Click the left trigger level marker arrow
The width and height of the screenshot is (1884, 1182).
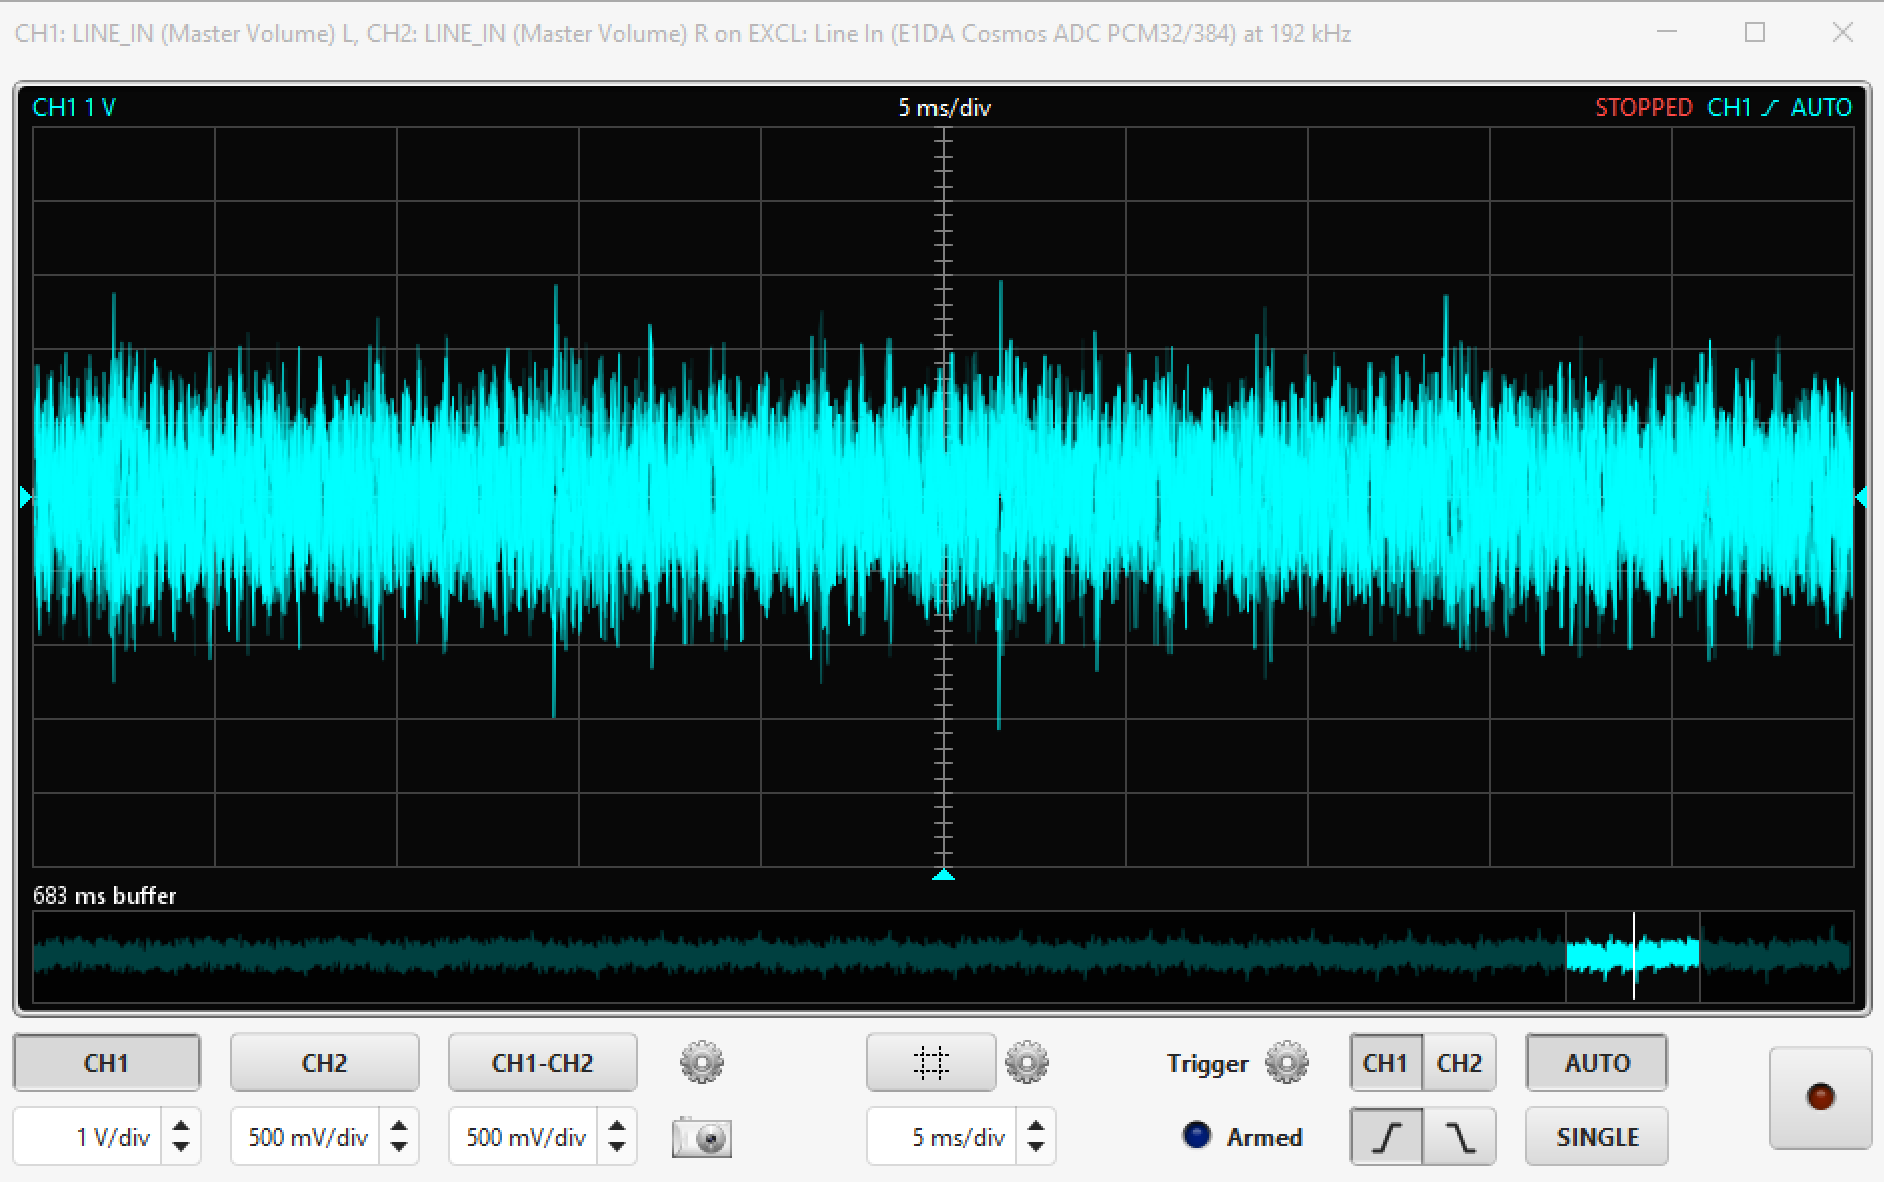pyautogui.click(x=26, y=496)
